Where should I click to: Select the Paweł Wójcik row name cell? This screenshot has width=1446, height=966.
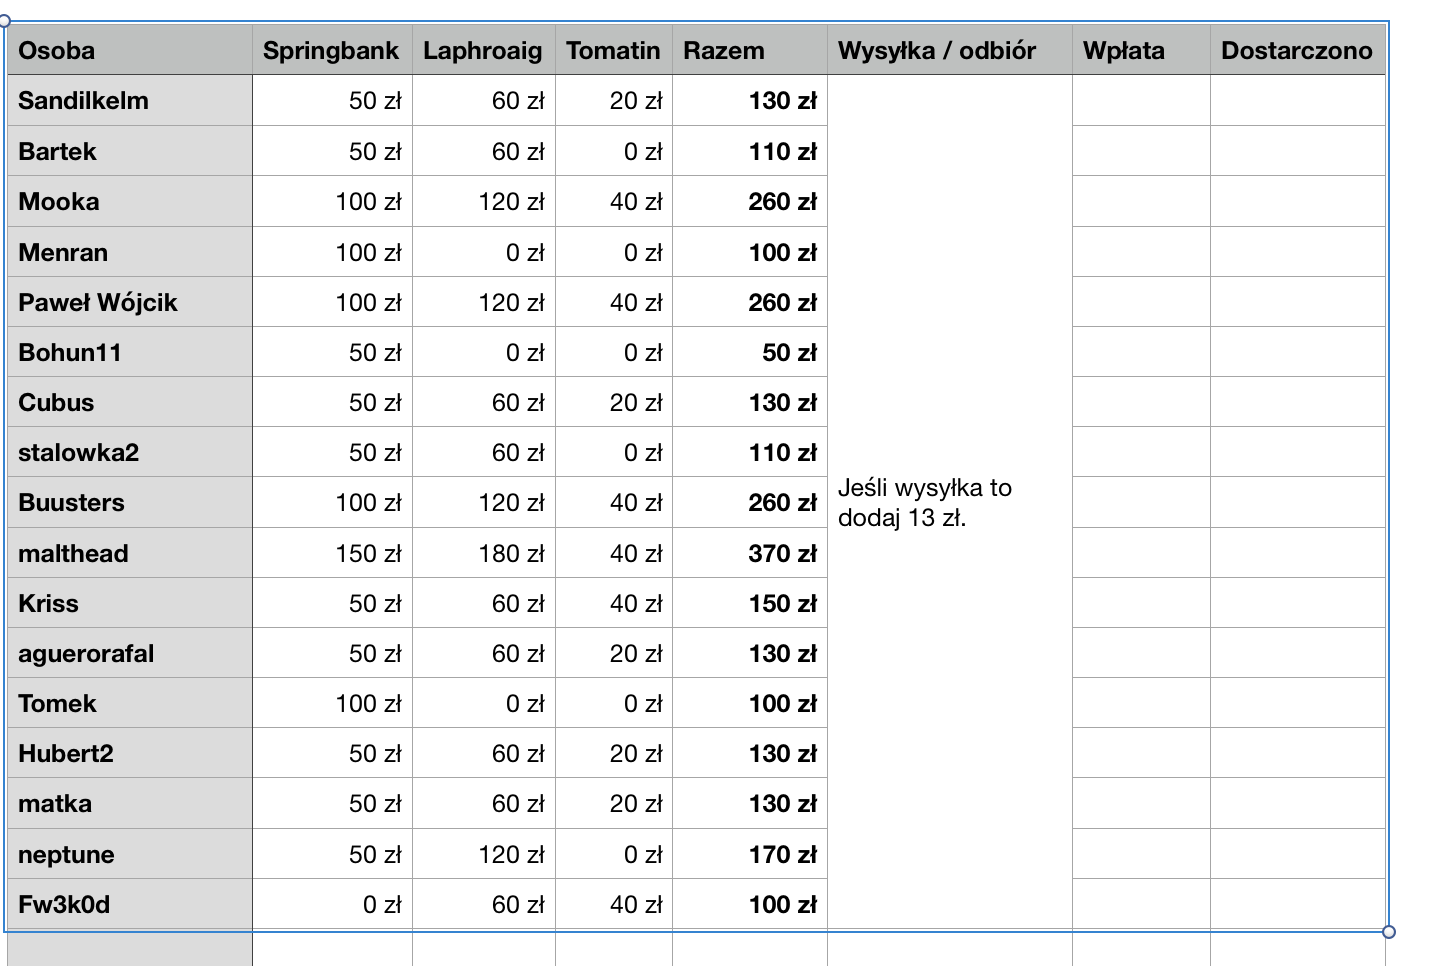(x=129, y=302)
